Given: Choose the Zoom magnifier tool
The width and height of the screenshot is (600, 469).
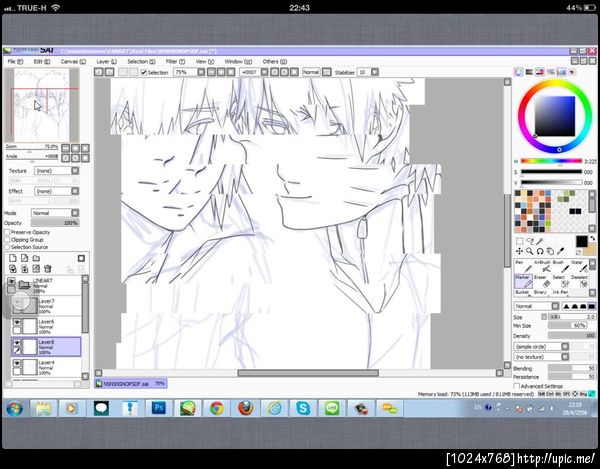Looking at the screenshot, I should 530,251.
